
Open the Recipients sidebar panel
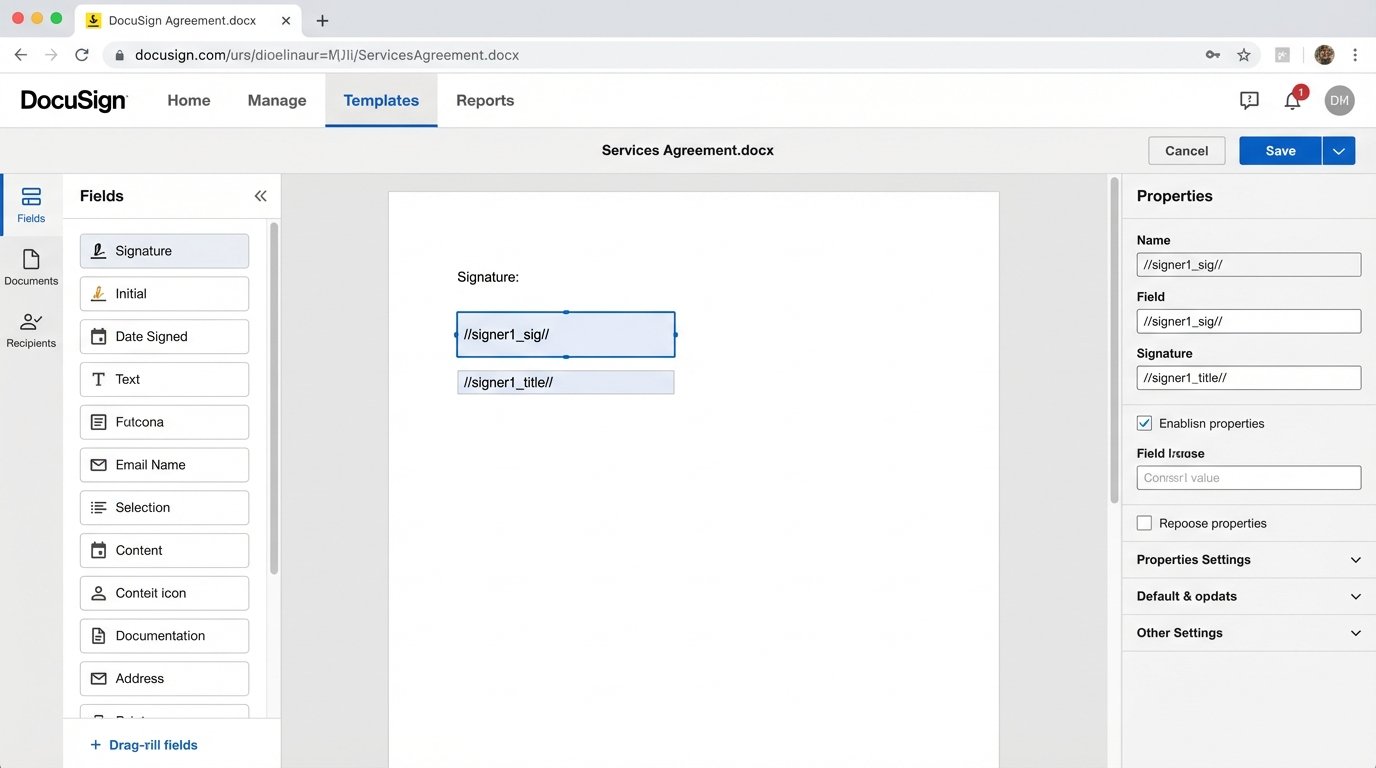point(31,330)
